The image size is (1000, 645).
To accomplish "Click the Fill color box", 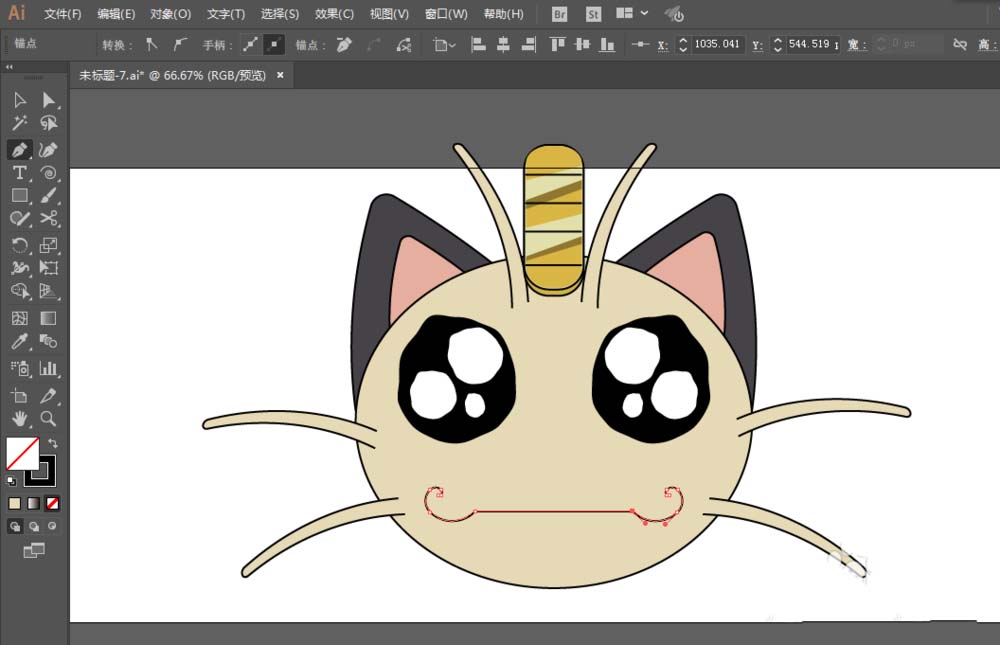I will click(22, 453).
